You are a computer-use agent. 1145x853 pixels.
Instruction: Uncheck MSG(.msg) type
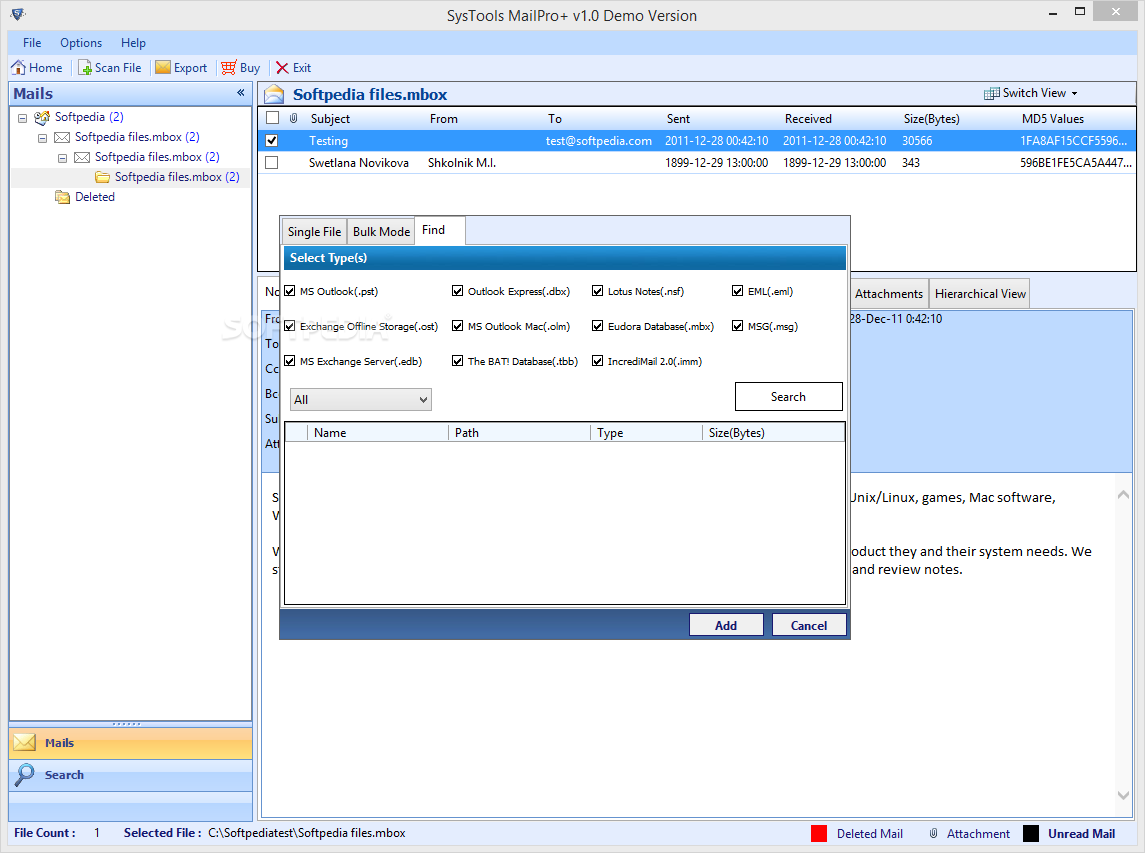coord(738,326)
